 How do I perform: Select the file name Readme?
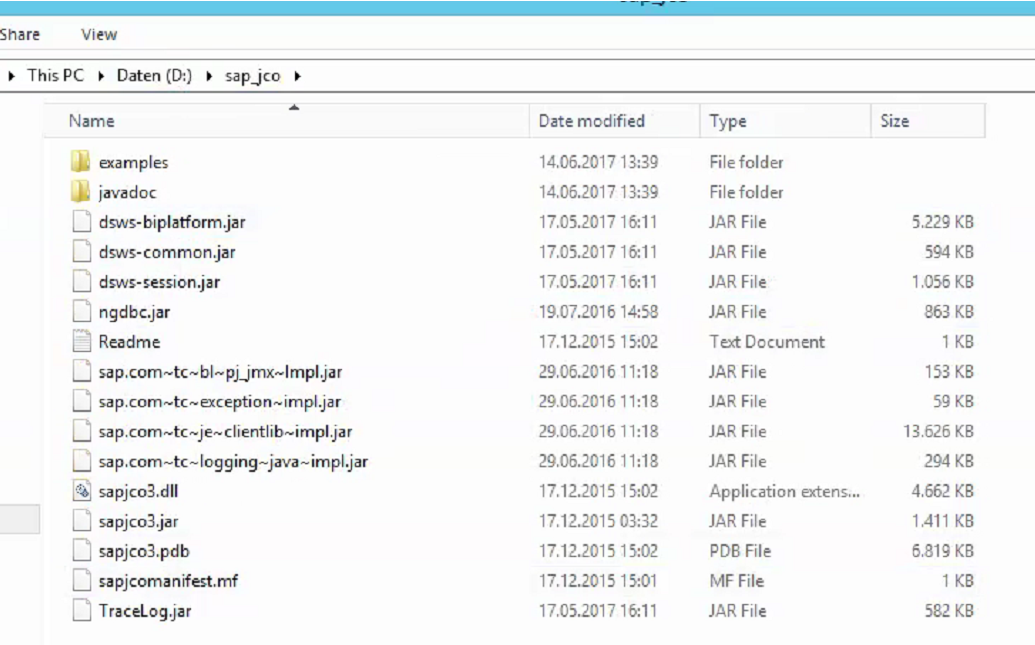[x=129, y=342]
